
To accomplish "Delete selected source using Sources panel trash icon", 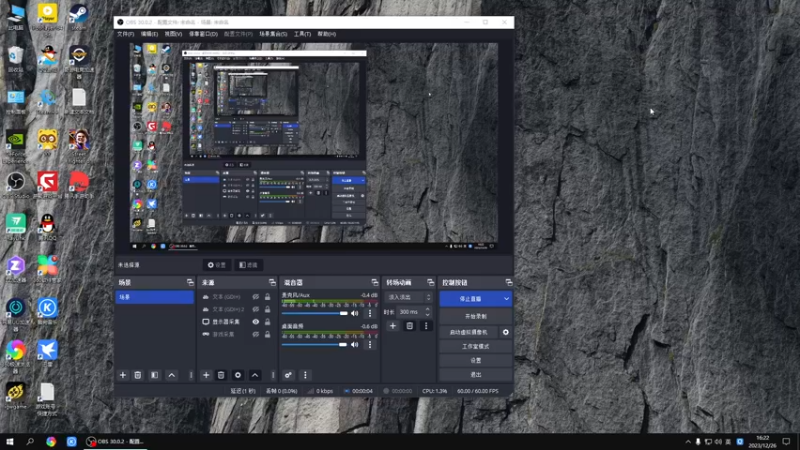I will click(221, 375).
